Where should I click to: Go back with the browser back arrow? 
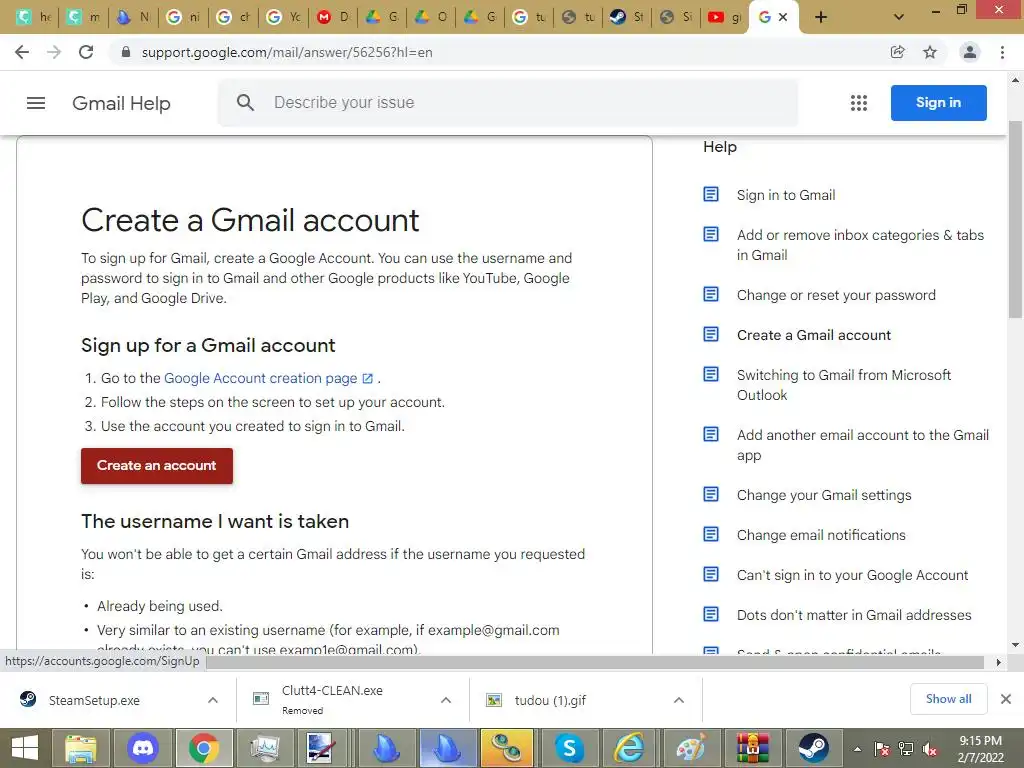(x=22, y=52)
